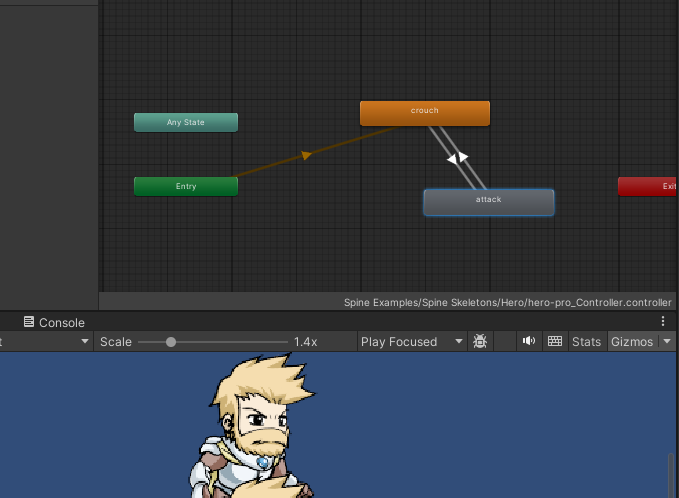Toggle the Stats overlay button
679x498 pixels.
coord(586,342)
